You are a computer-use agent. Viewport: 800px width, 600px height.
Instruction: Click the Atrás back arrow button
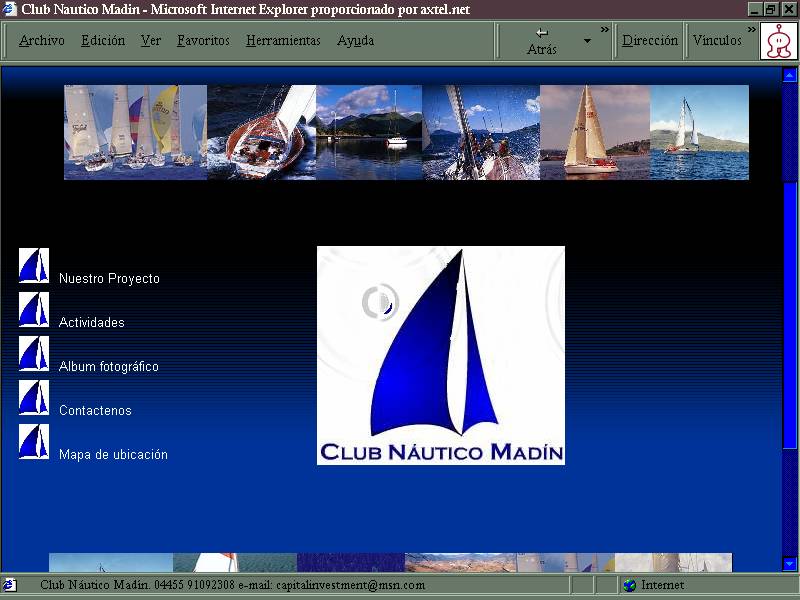point(541,41)
